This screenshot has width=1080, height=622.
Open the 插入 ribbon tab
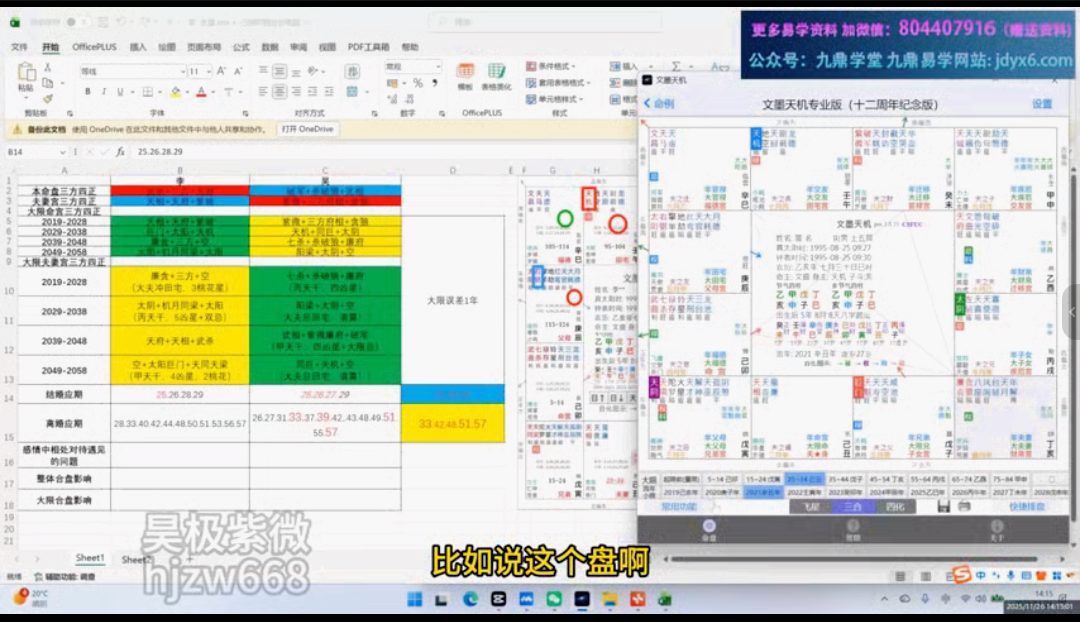[138, 47]
